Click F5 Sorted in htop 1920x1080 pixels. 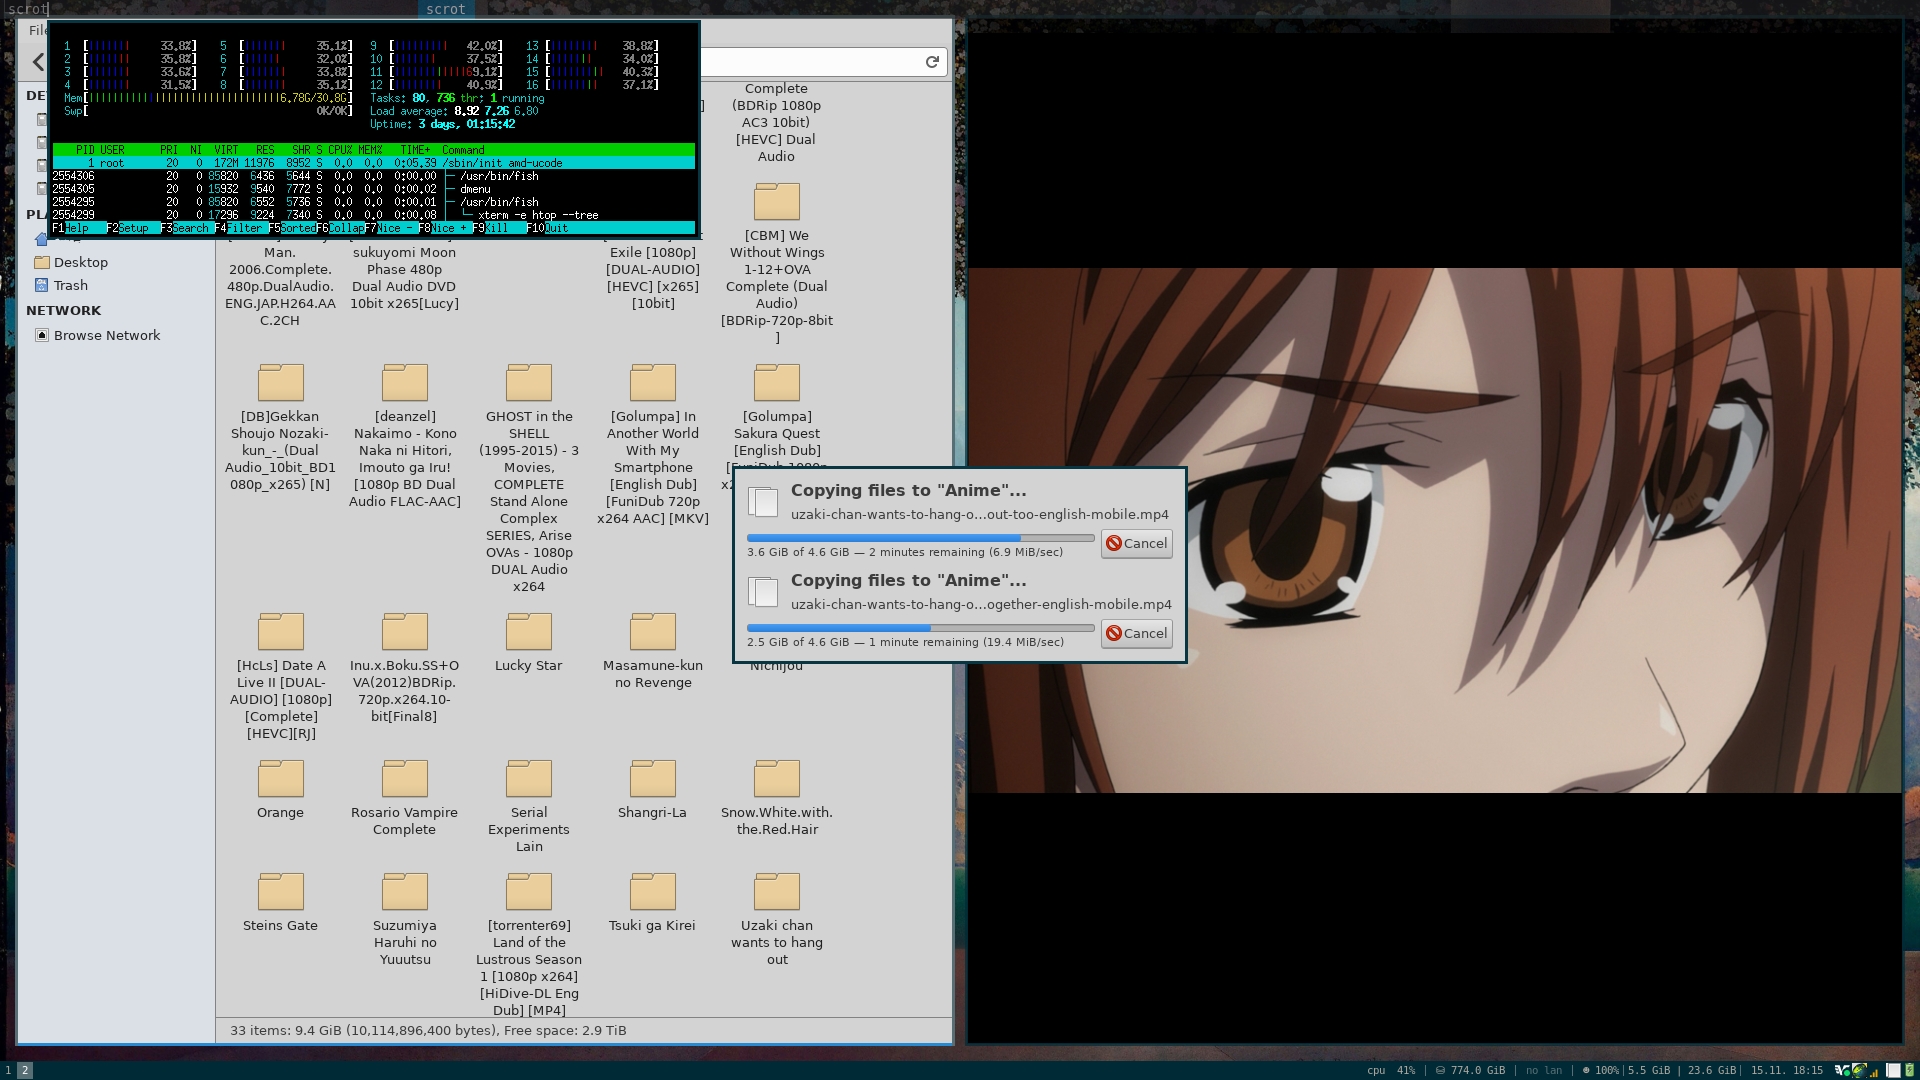293,228
